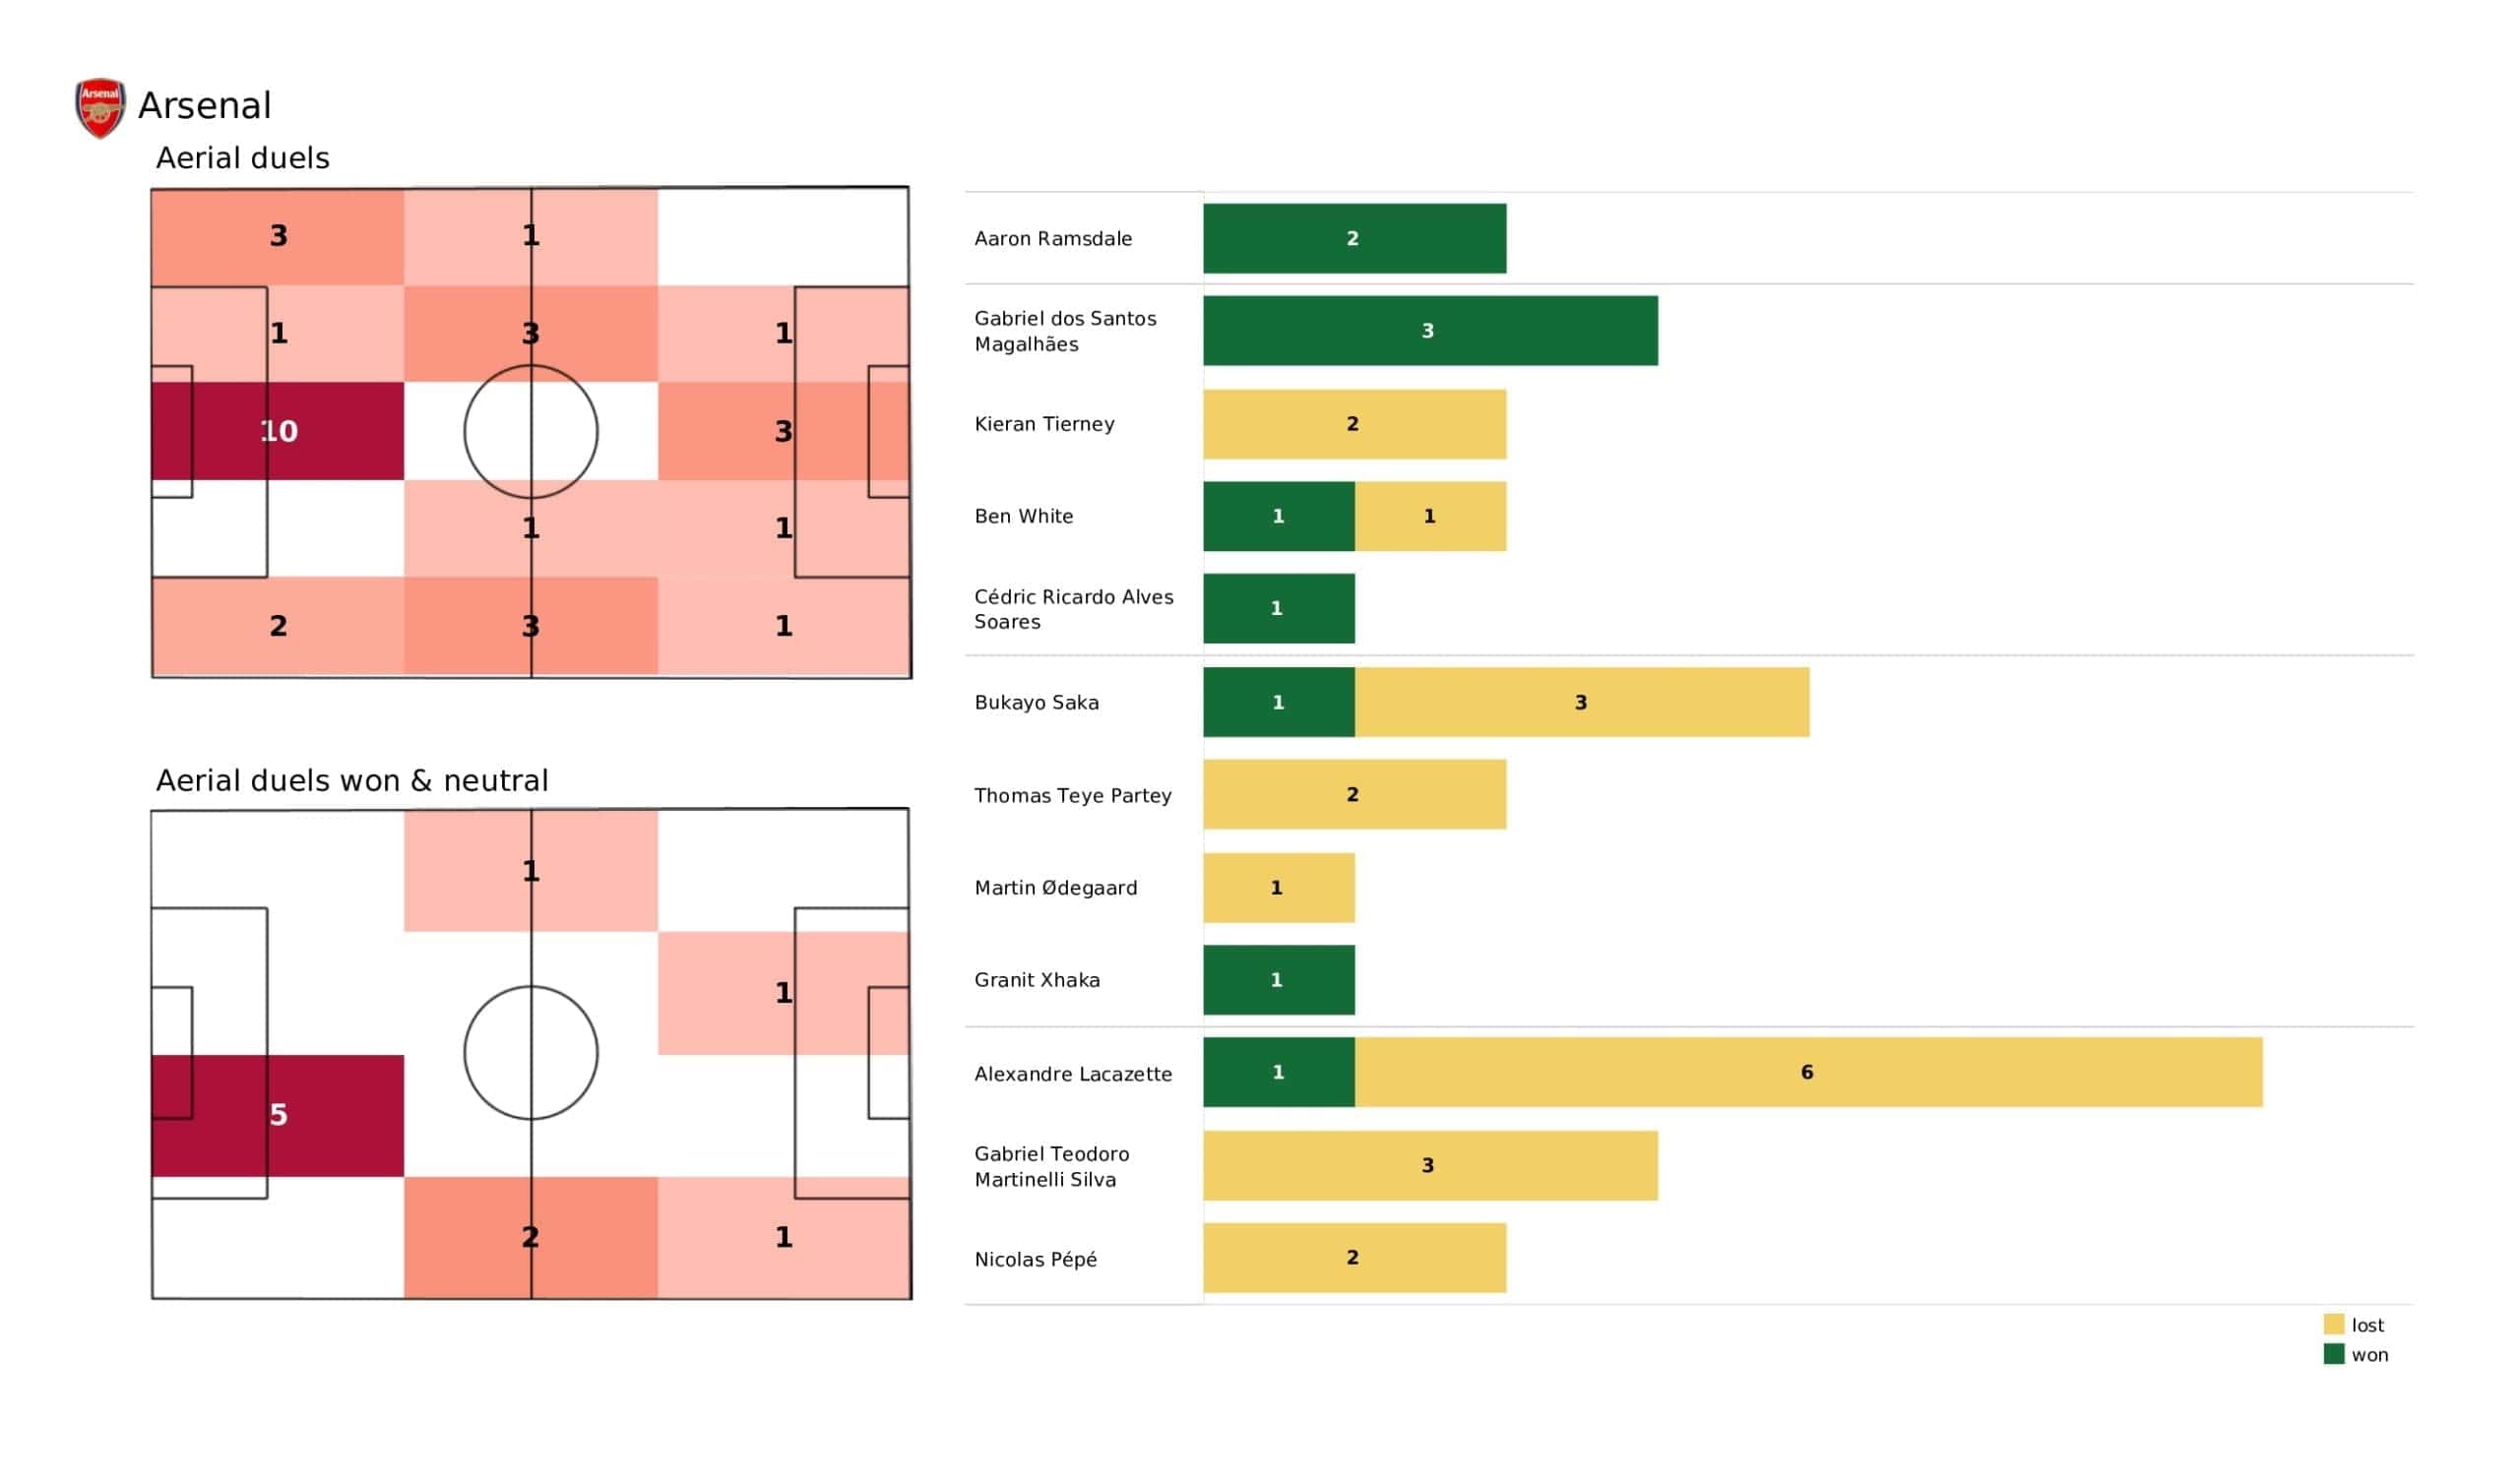Click Alexandre Lacazette's green won segment
Image resolution: width=2520 pixels, height=1480 pixels.
pos(1279,1072)
